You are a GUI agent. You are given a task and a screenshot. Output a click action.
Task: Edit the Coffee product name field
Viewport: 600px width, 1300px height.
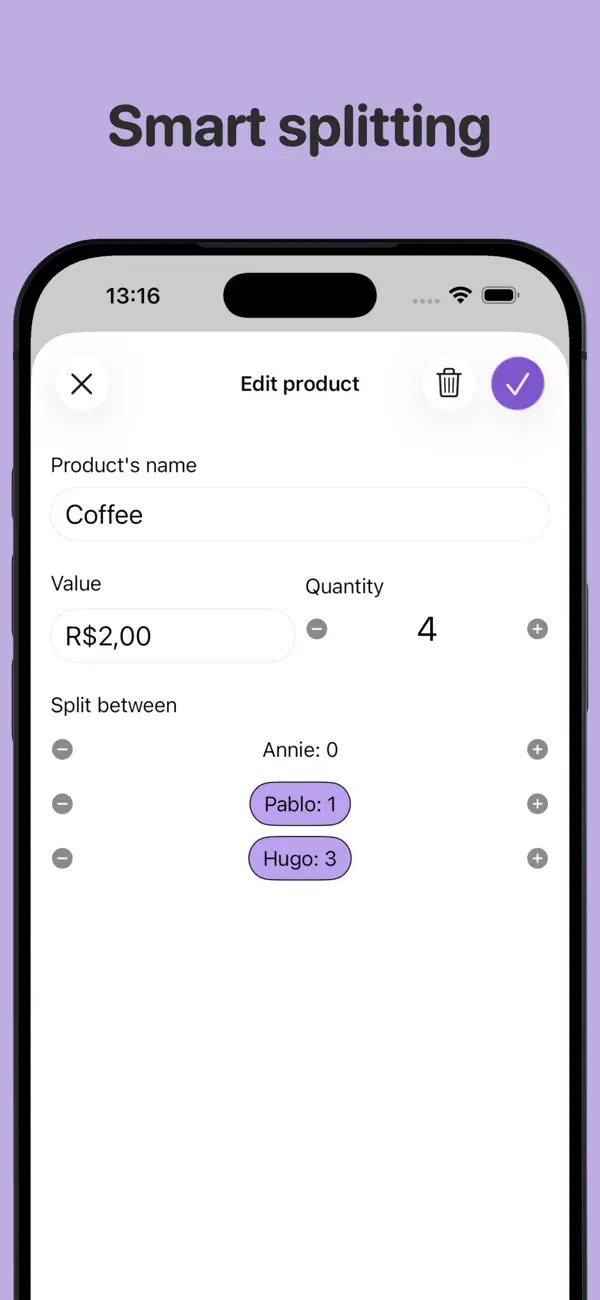pyautogui.click(x=300, y=514)
